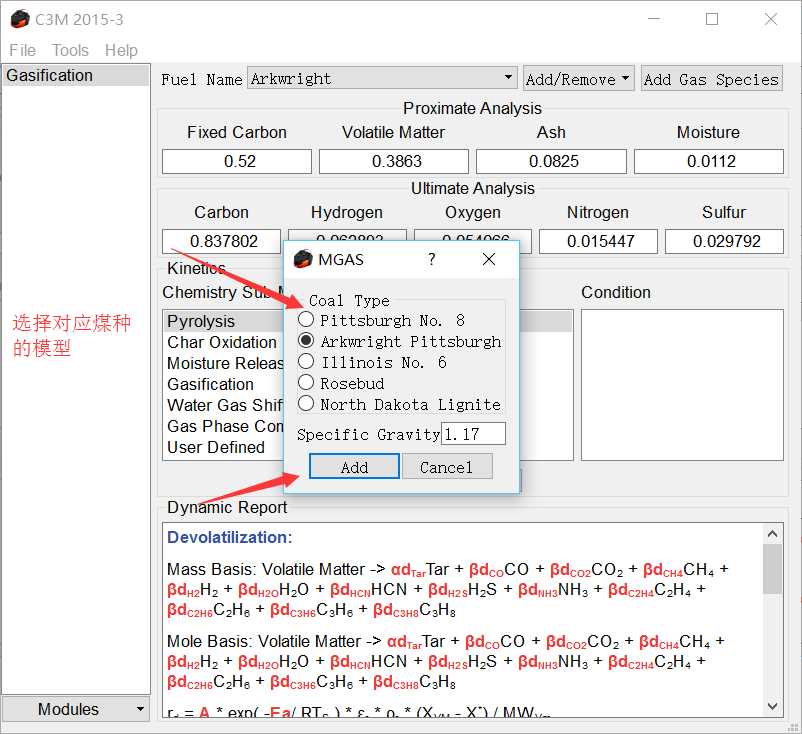Pick the Rosebud coal type option
Image resolution: width=802 pixels, height=734 pixels.
click(306, 383)
